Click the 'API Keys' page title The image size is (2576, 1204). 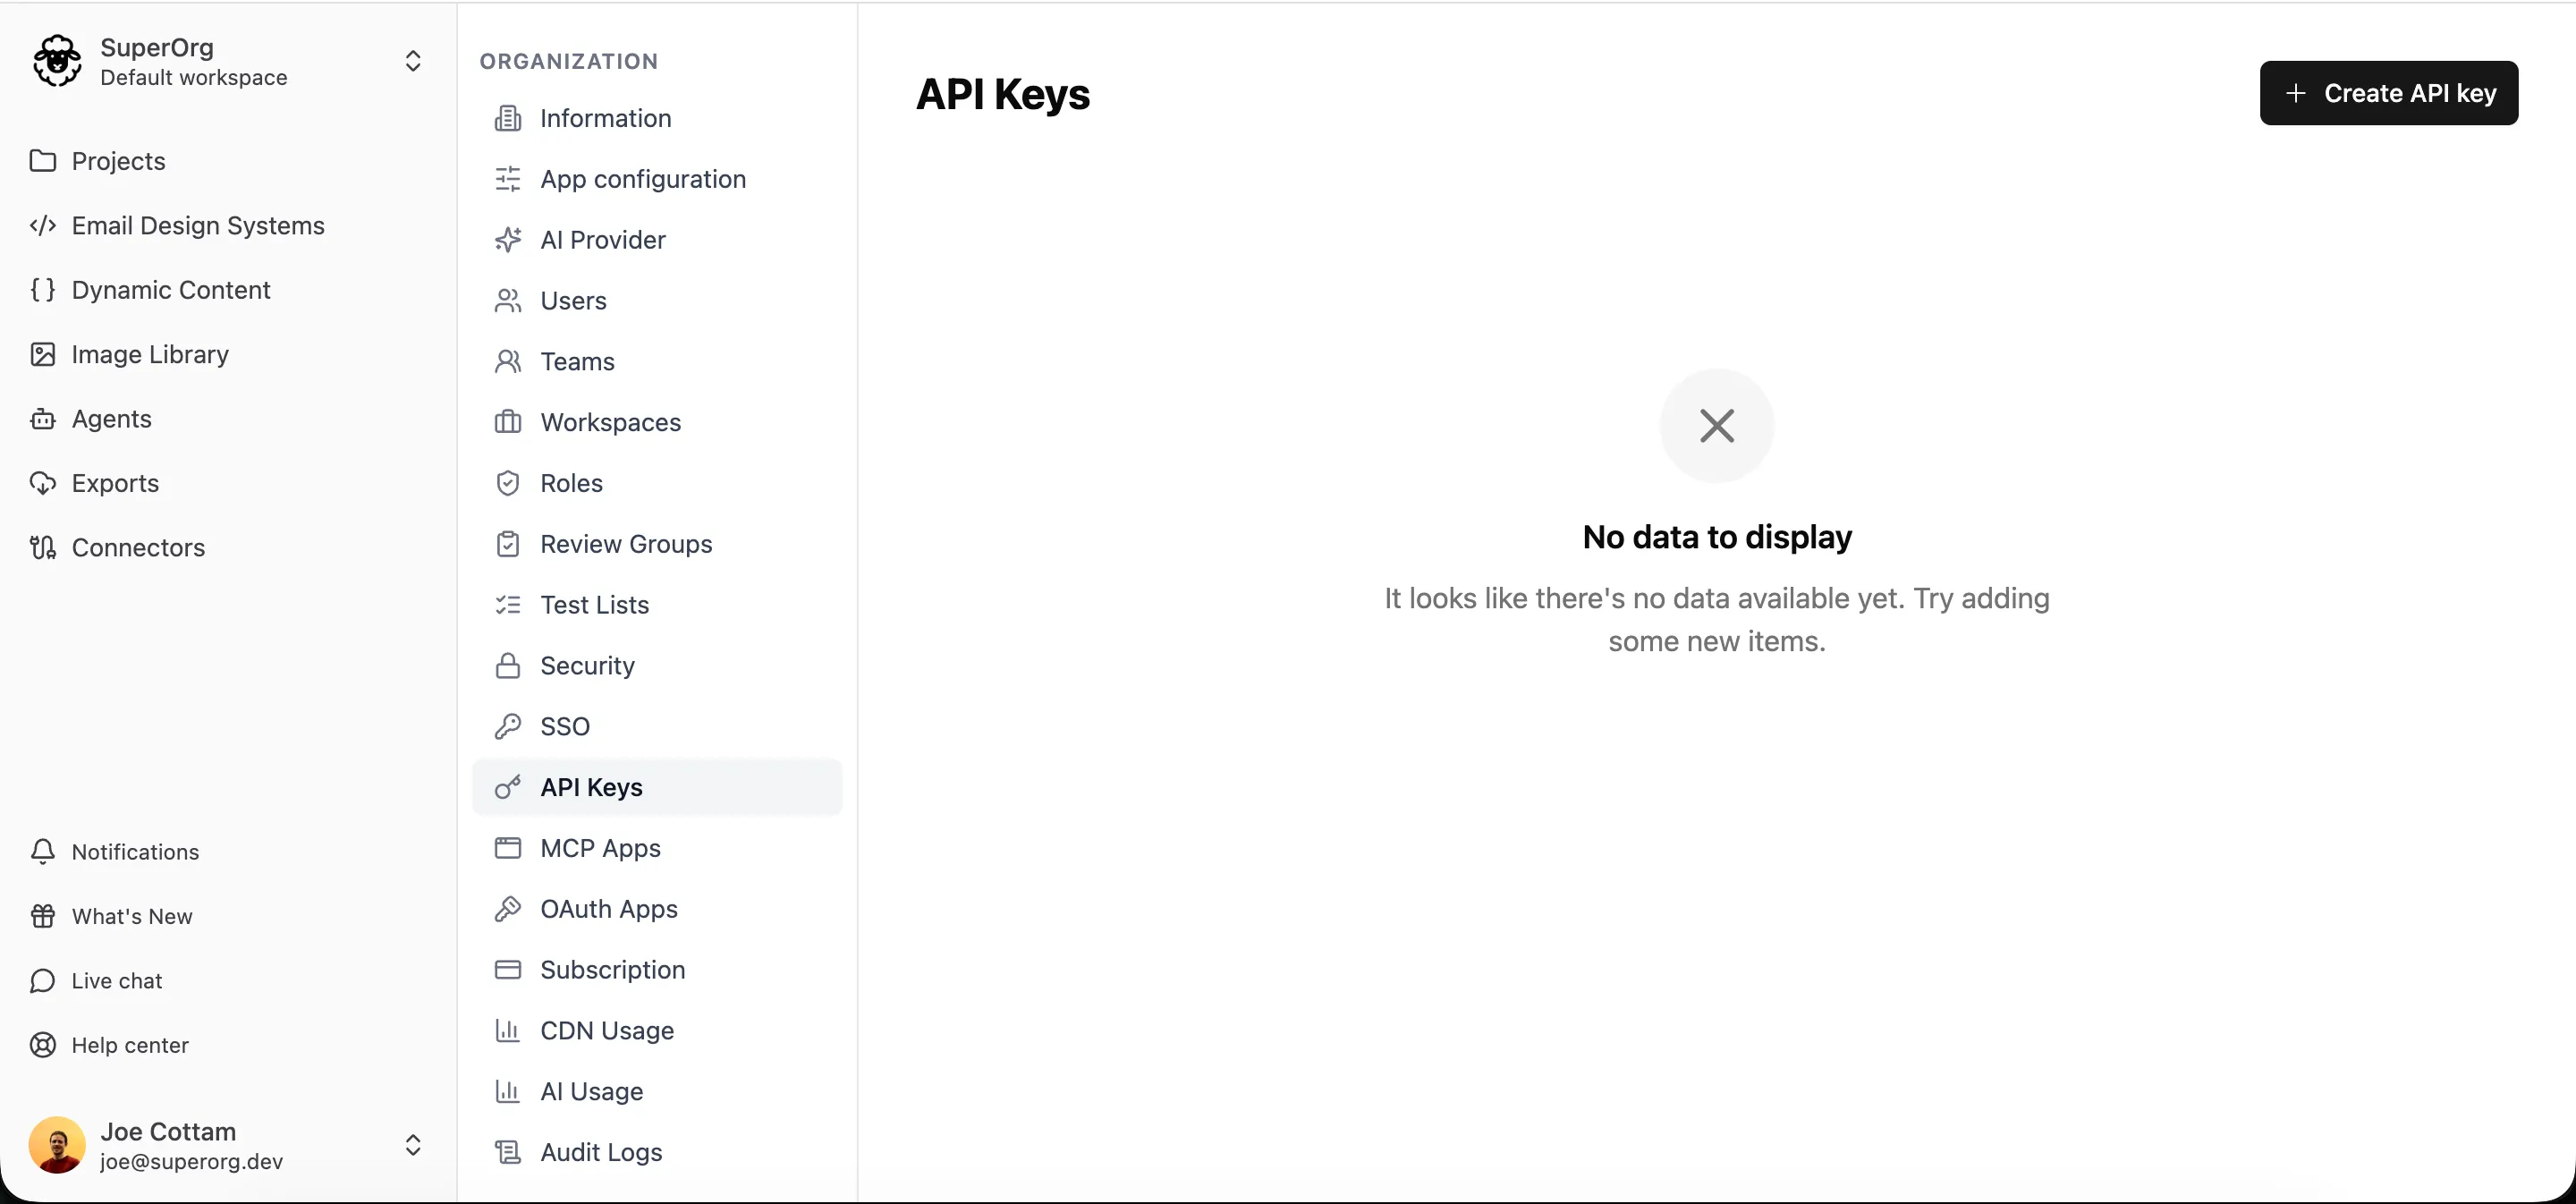point(1003,94)
